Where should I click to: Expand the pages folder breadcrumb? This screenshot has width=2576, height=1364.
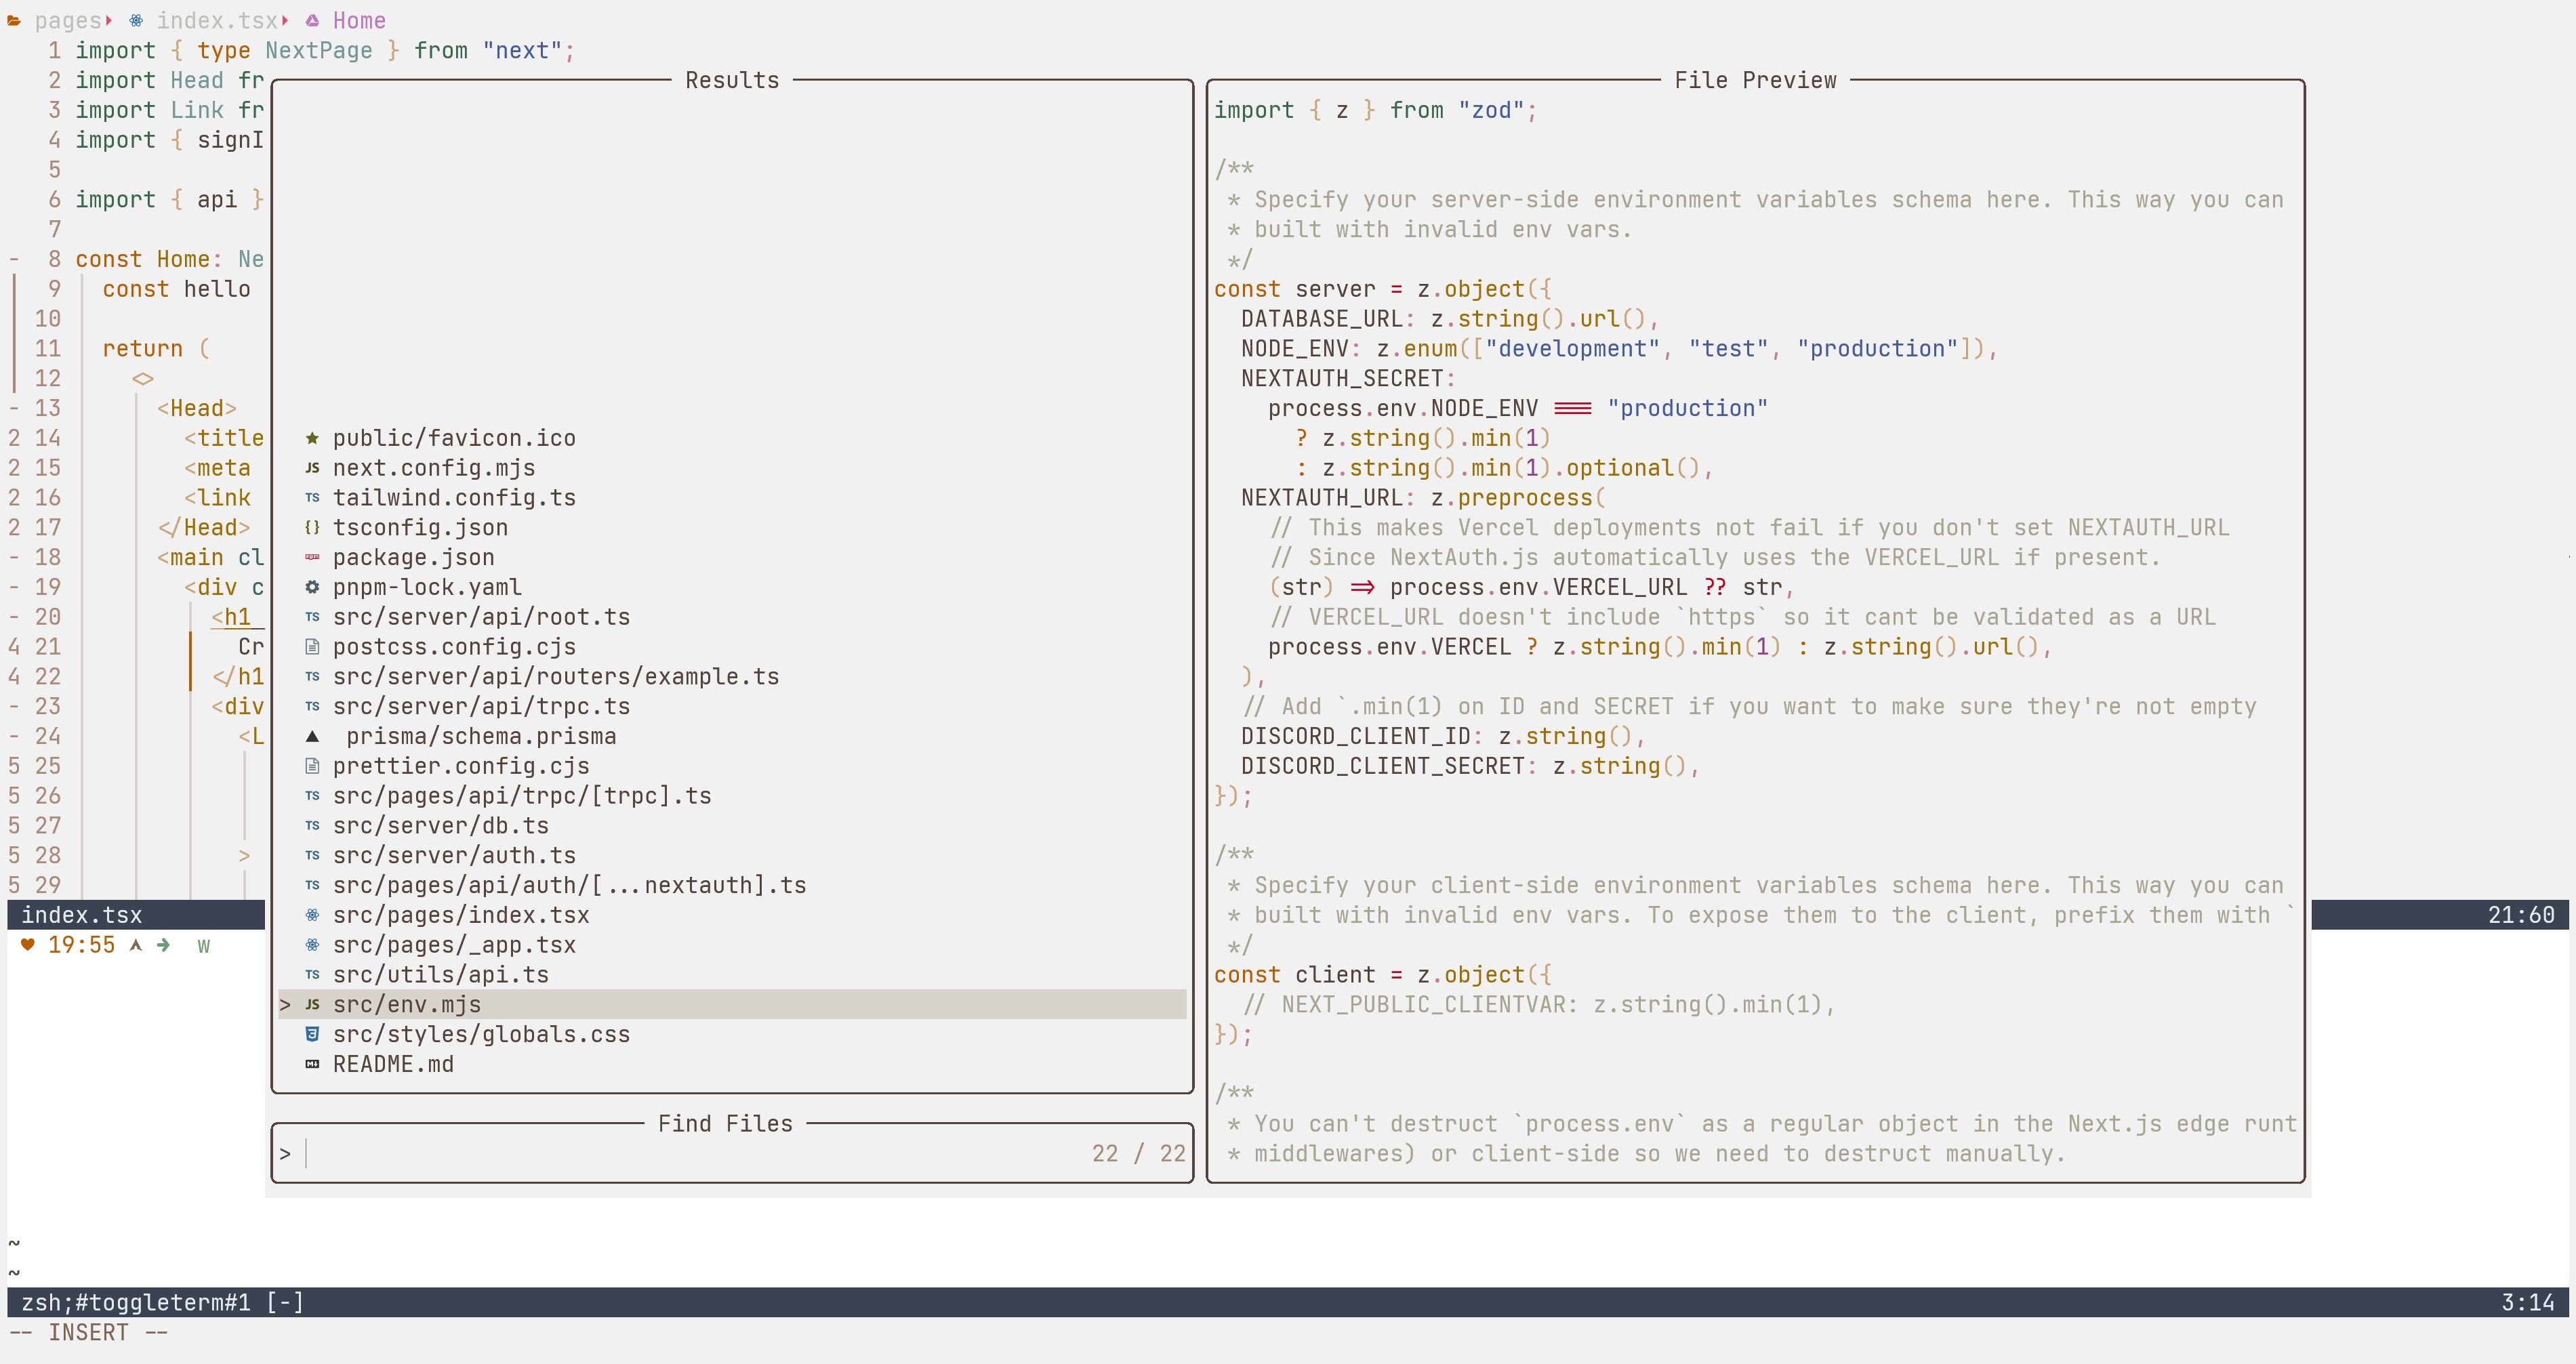click(66, 20)
